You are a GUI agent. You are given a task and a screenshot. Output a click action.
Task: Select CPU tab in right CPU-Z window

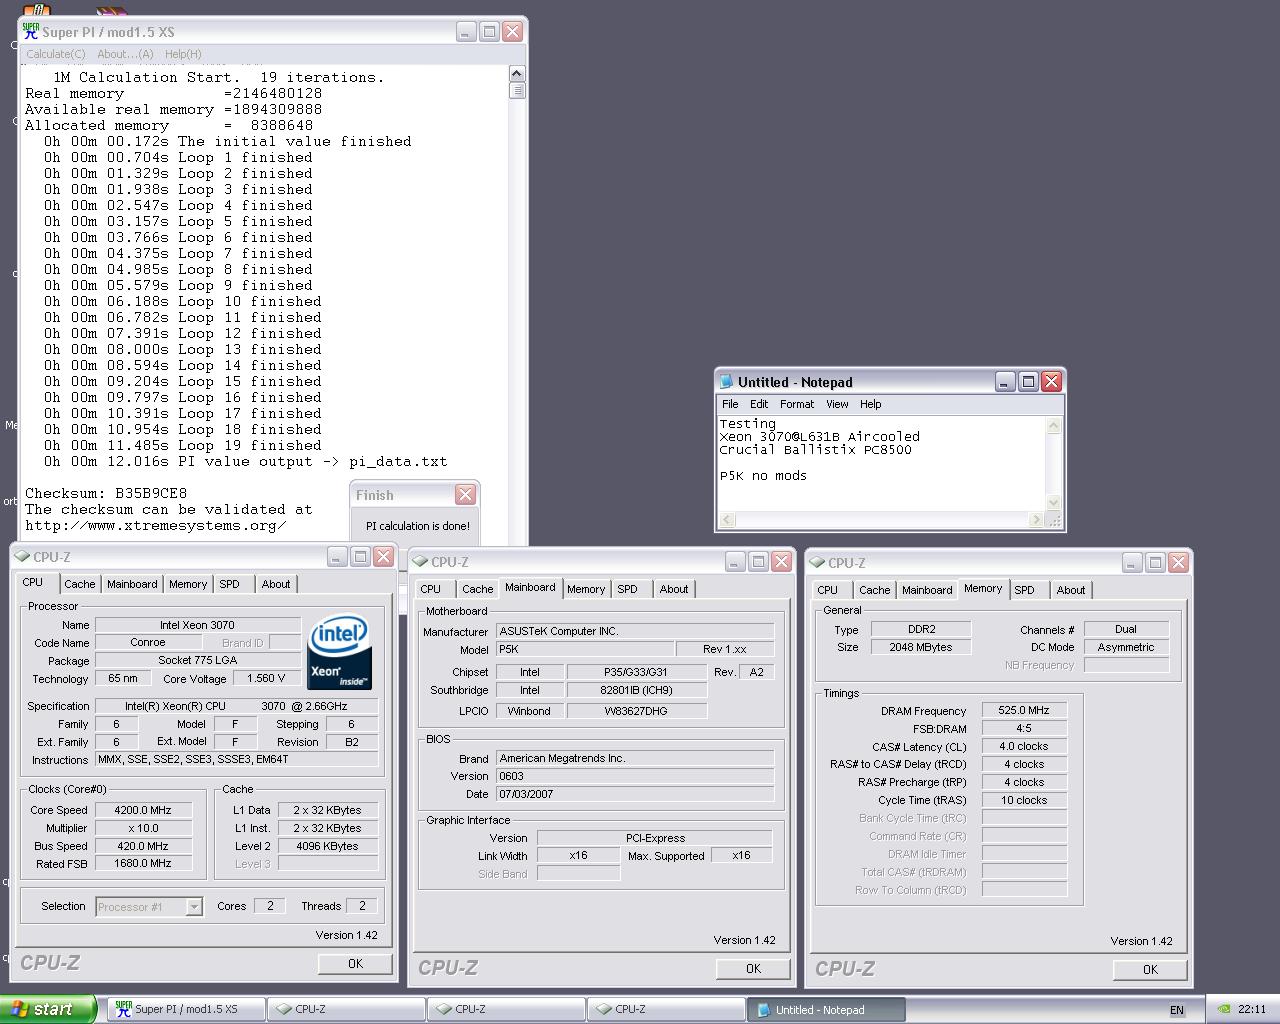point(828,590)
